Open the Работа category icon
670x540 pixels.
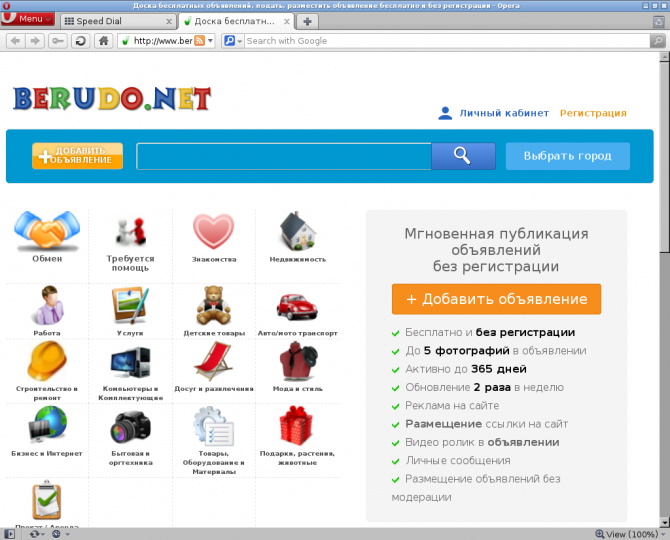click(x=47, y=310)
